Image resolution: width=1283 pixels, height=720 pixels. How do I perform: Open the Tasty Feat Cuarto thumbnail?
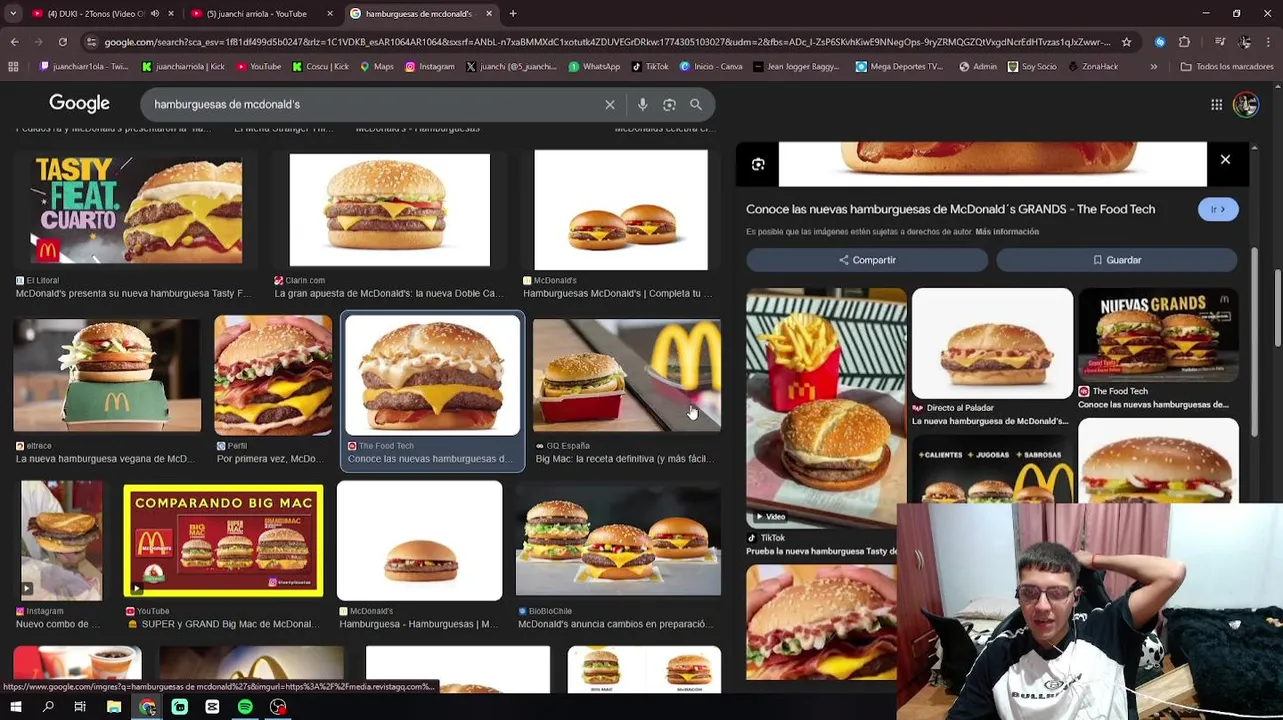pyautogui.click(x=136, y=209)
